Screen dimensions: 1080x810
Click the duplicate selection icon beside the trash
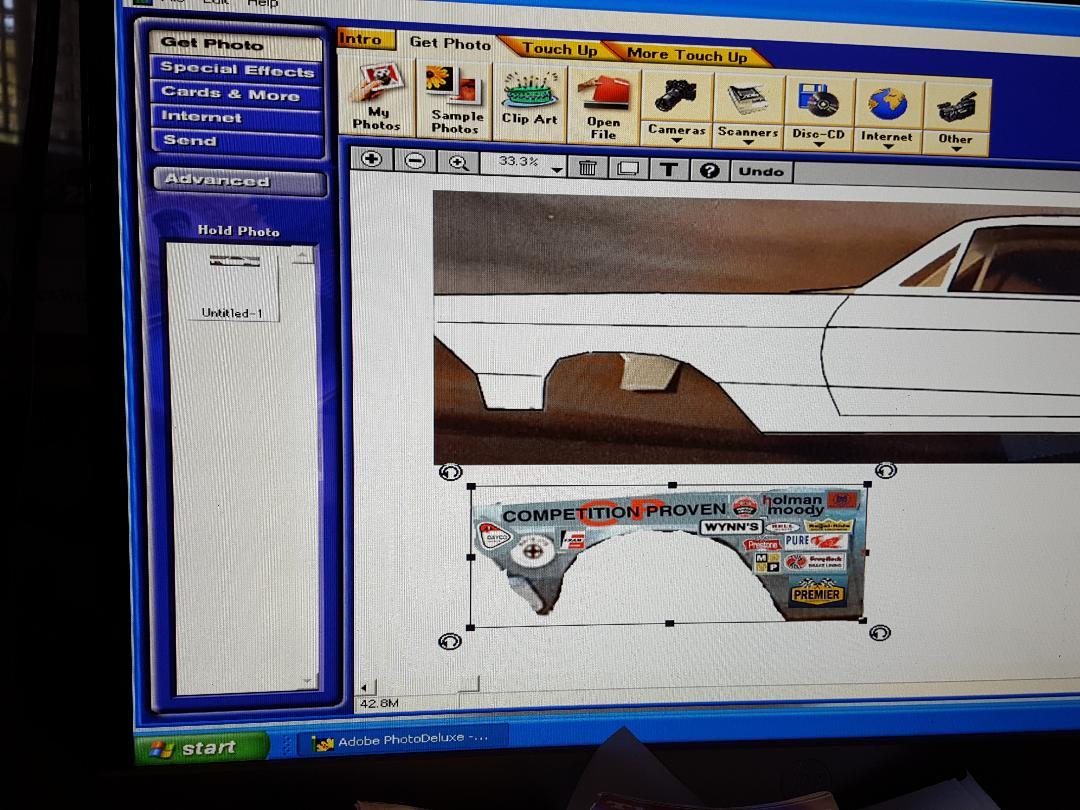pyautogui.click(x=627, y=168)
